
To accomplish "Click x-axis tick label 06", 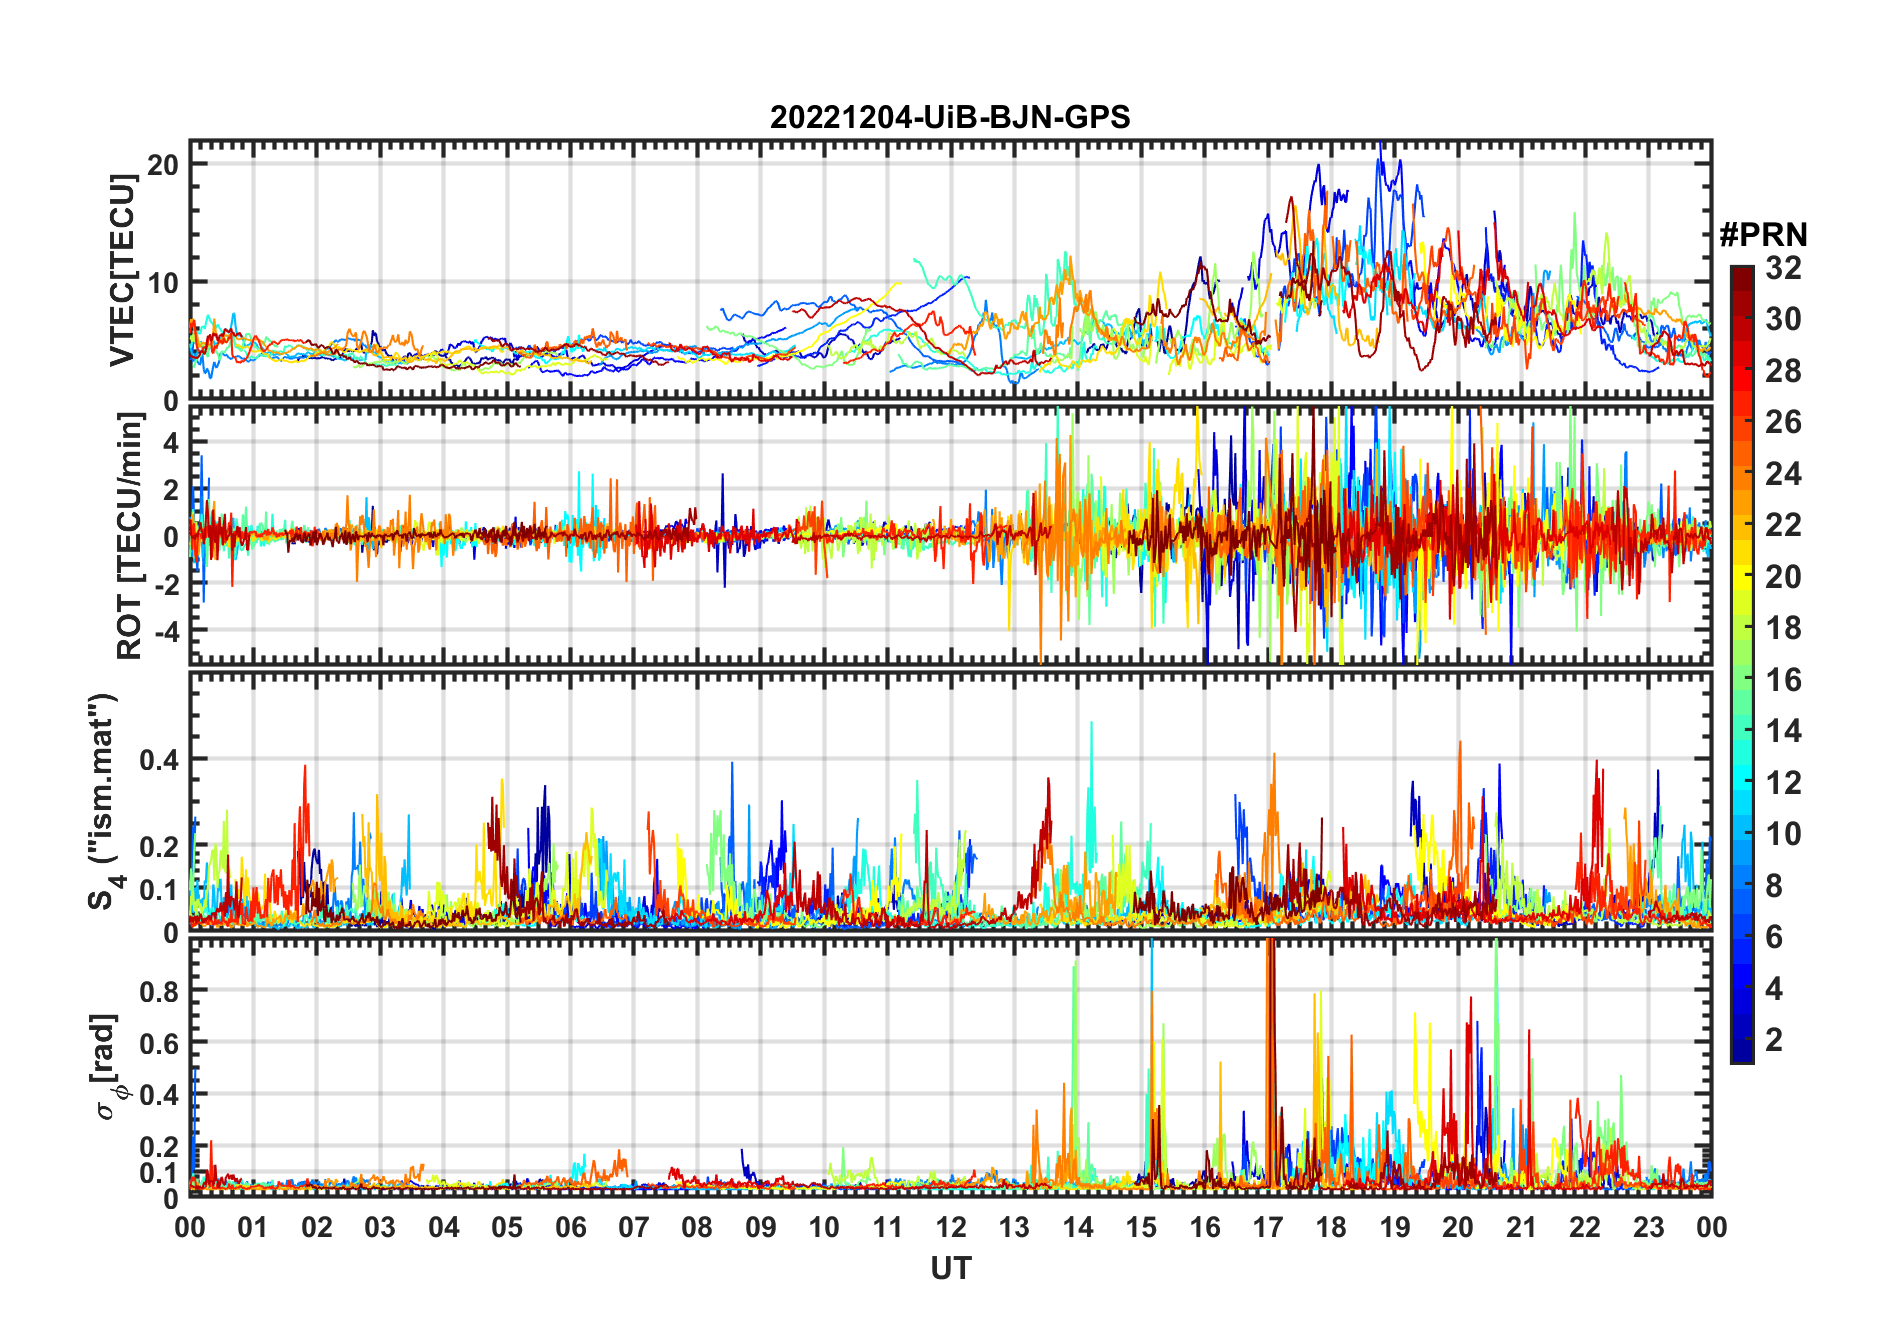I will (570, 1227).
